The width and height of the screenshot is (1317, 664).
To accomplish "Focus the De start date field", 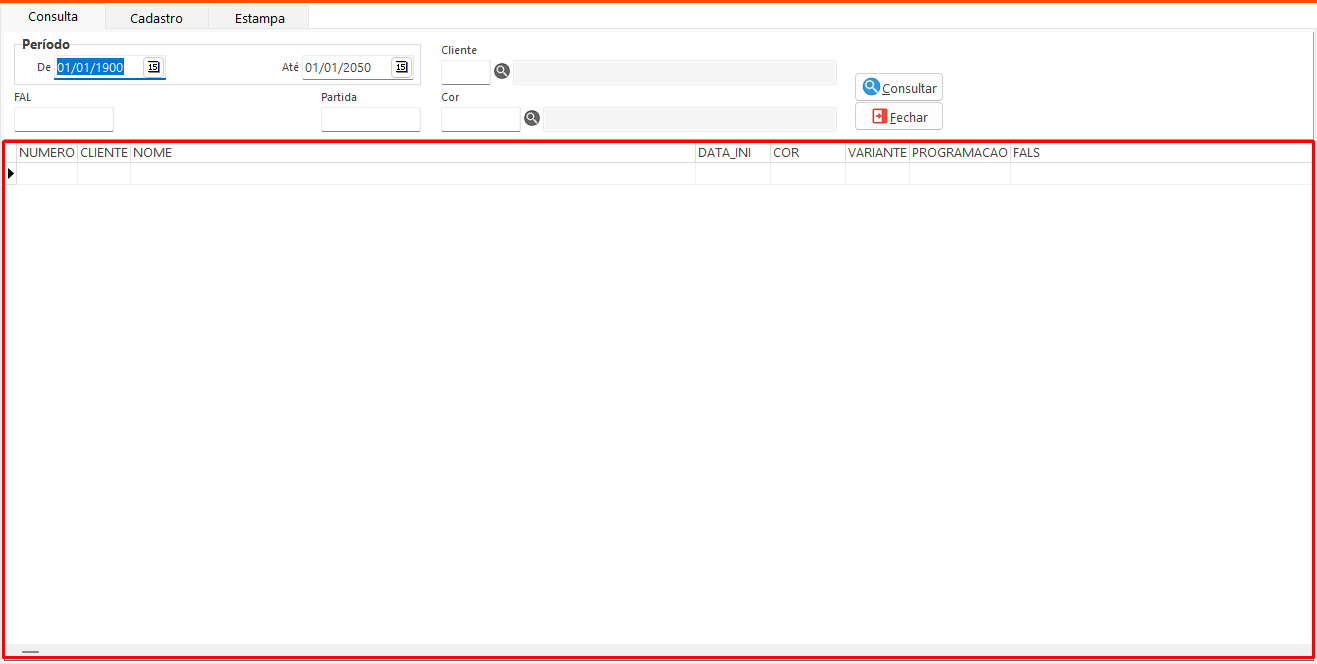I will (98, 68).
